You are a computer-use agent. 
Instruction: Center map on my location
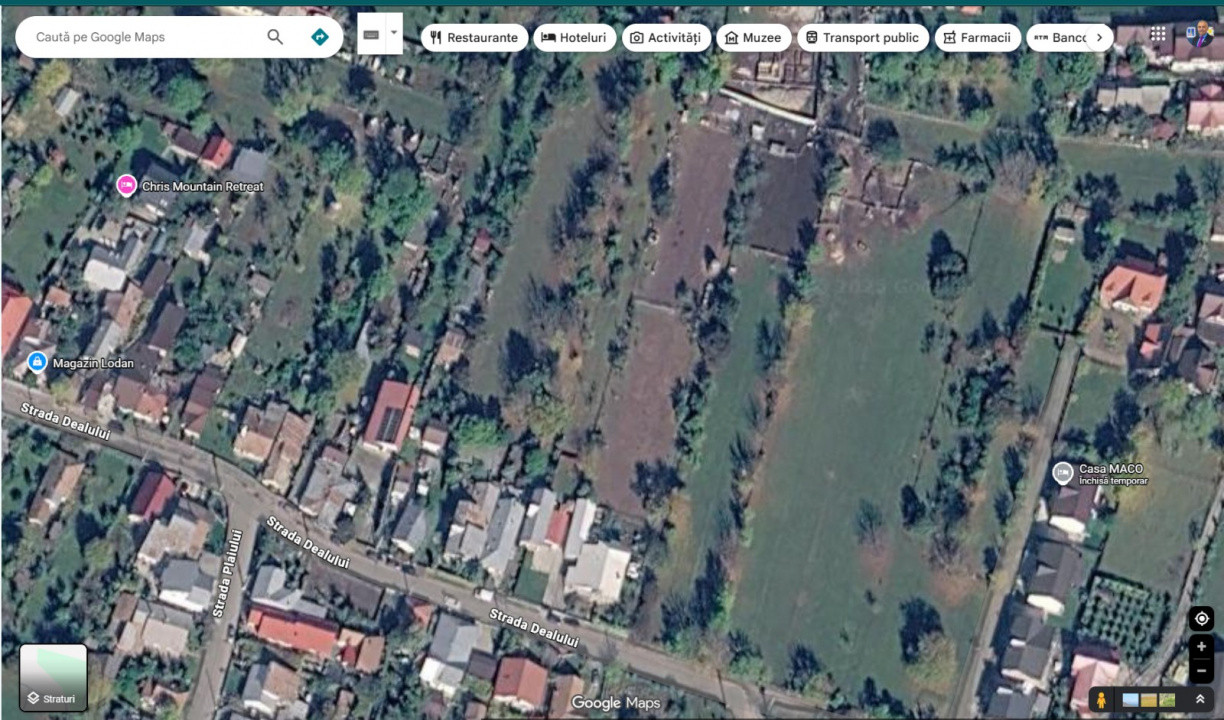coord(1201,619)
